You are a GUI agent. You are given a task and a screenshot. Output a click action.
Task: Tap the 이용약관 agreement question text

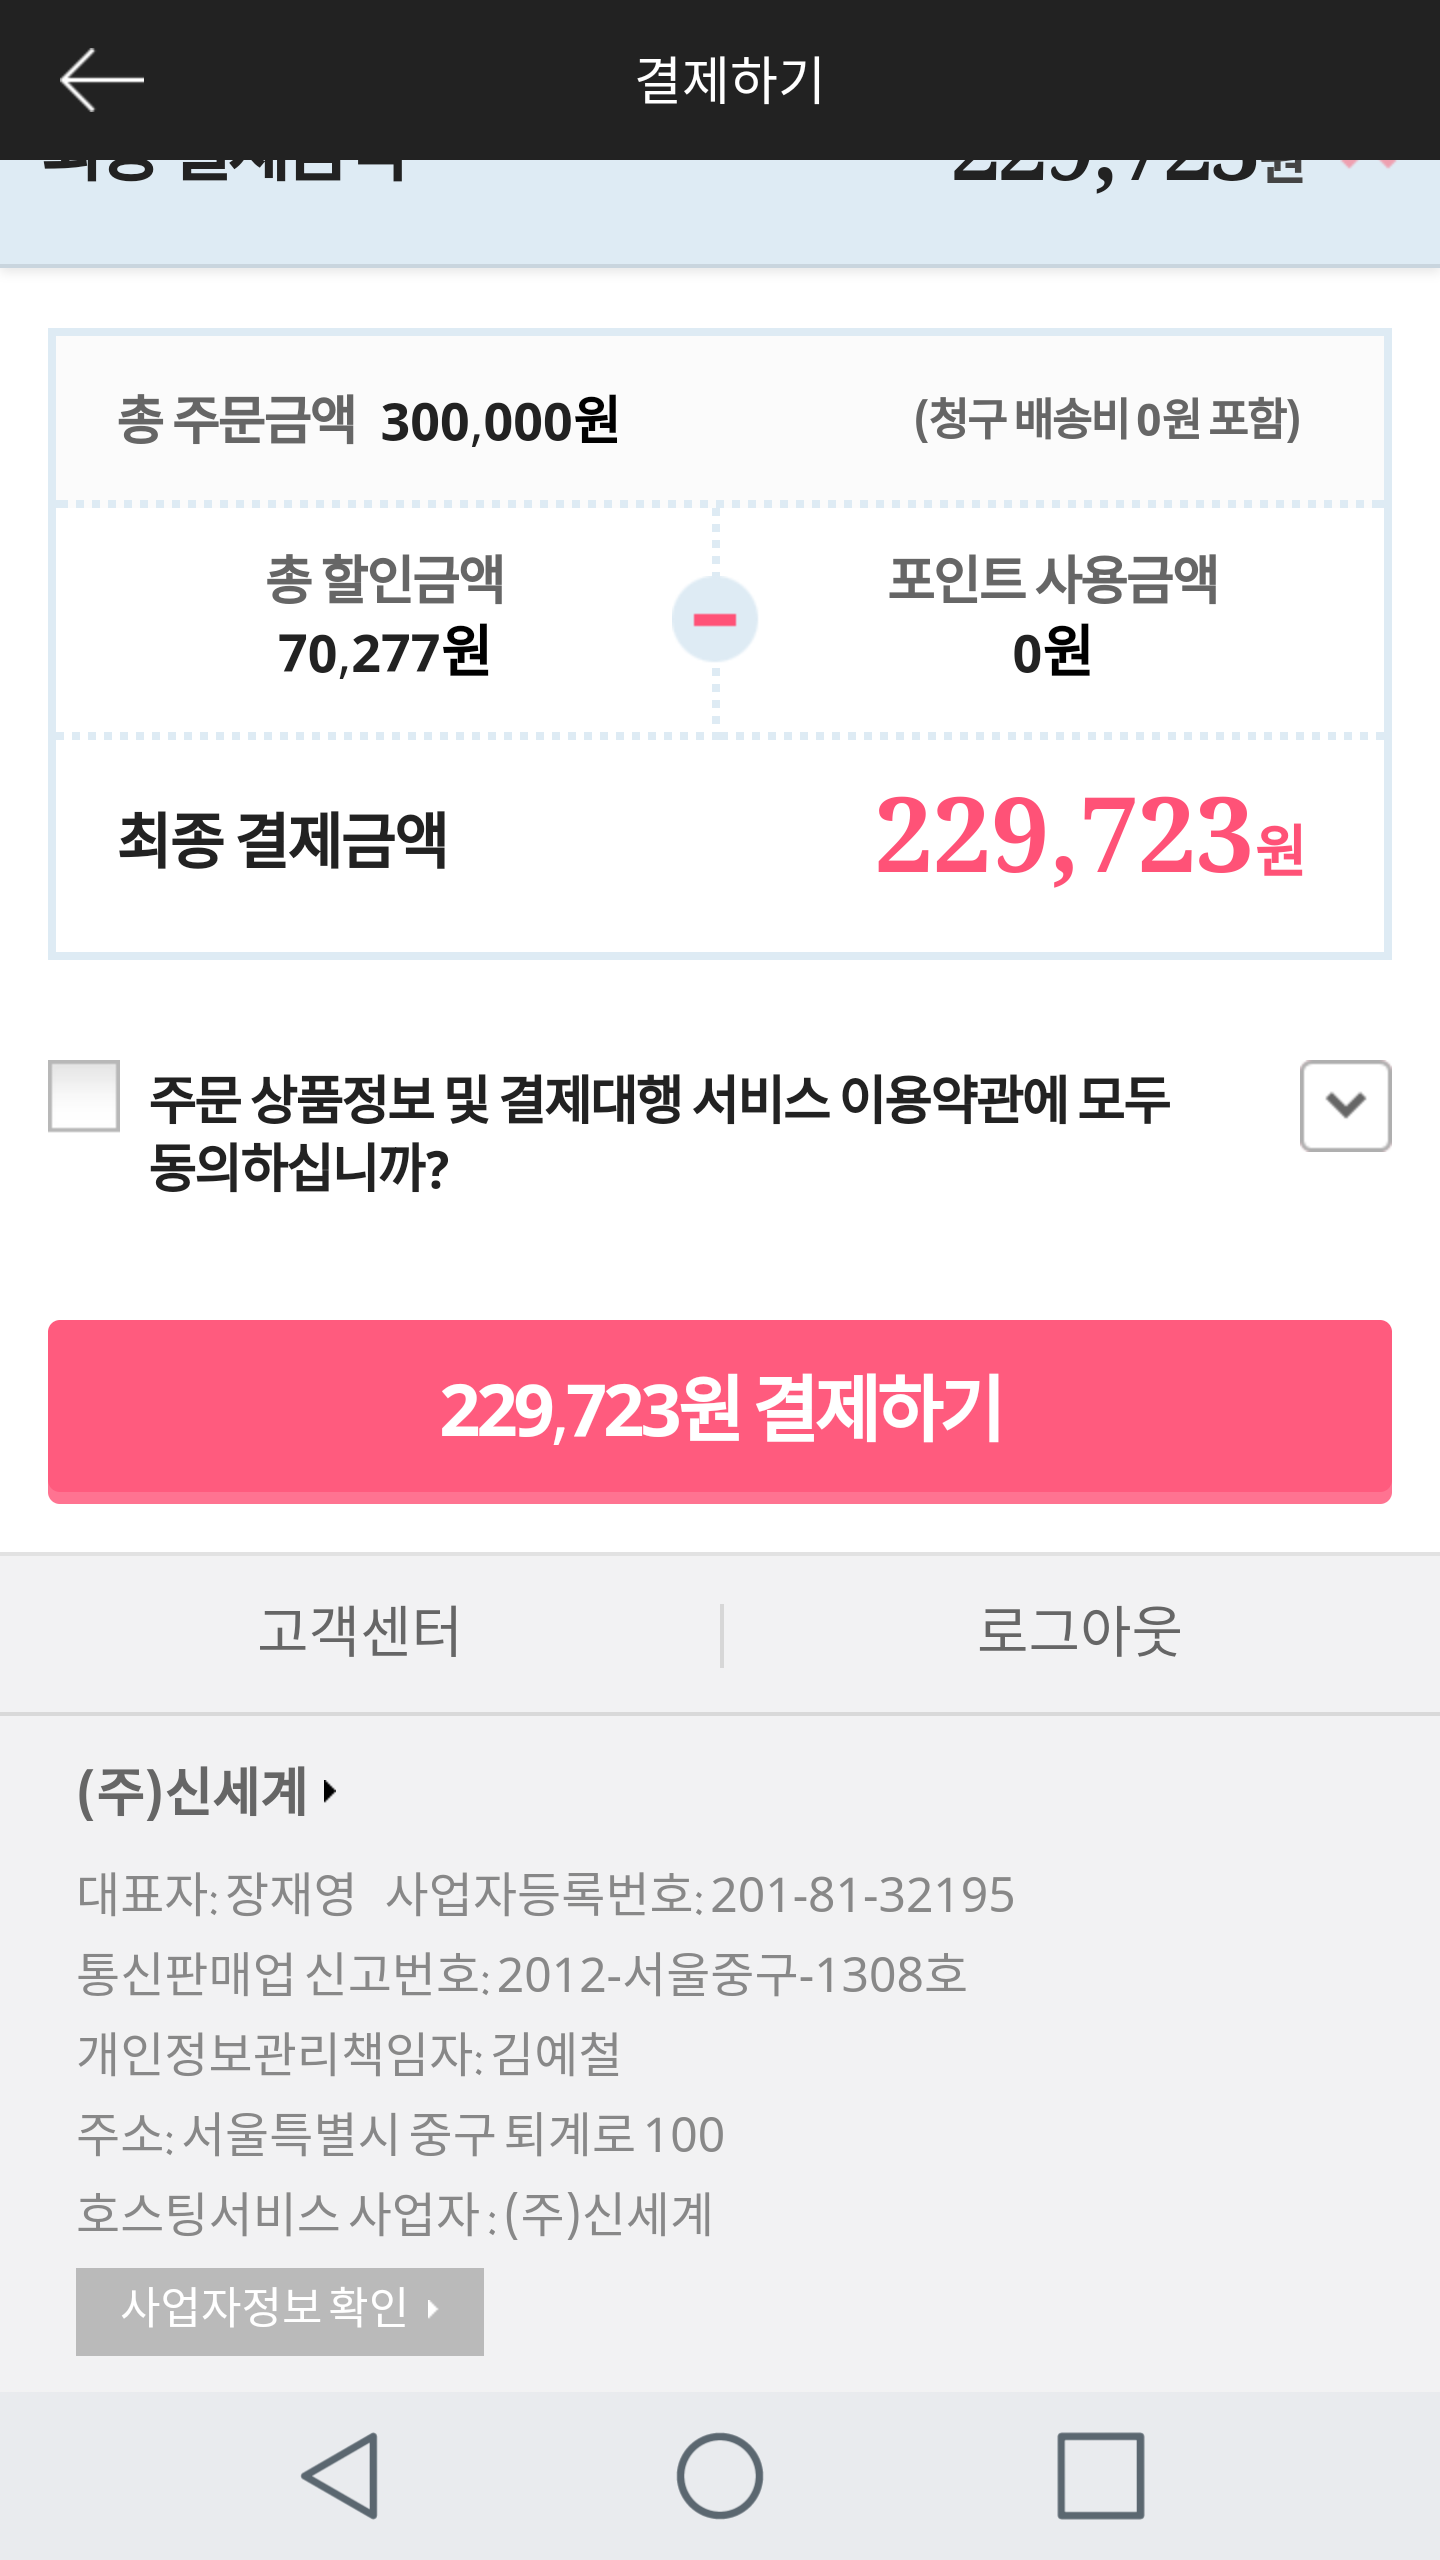(660, 1132)
